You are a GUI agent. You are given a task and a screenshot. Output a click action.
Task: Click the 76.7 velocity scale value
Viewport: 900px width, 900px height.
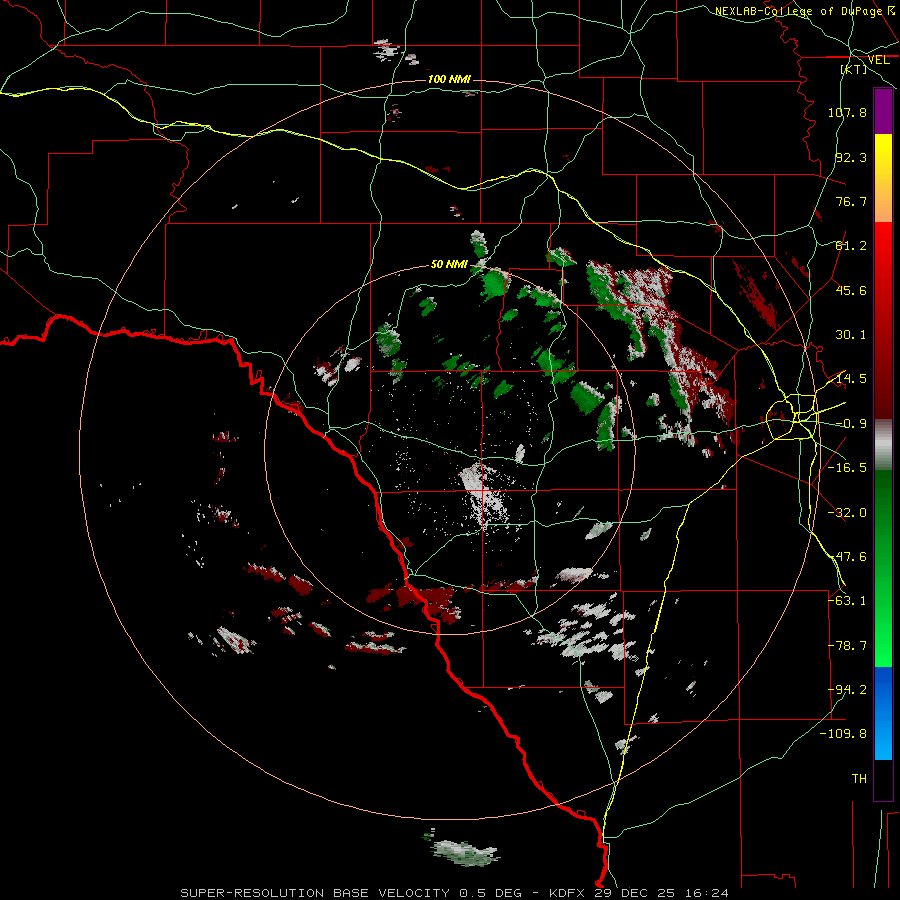point(851,201)
